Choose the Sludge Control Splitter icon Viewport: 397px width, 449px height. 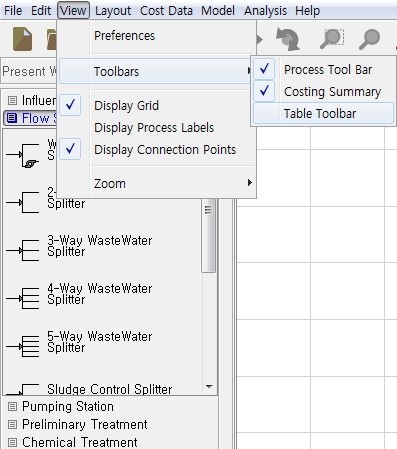(x=23, y=389)
